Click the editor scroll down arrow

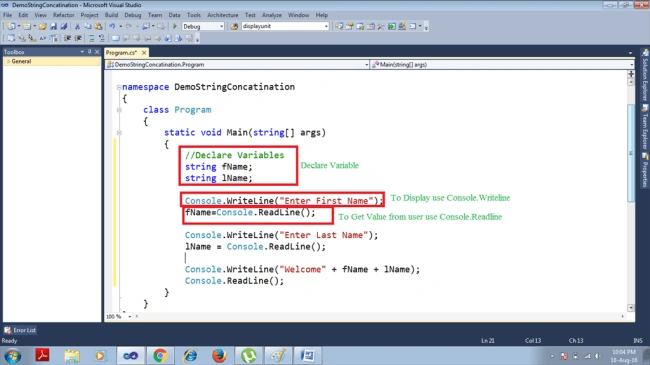pos(631,308)
